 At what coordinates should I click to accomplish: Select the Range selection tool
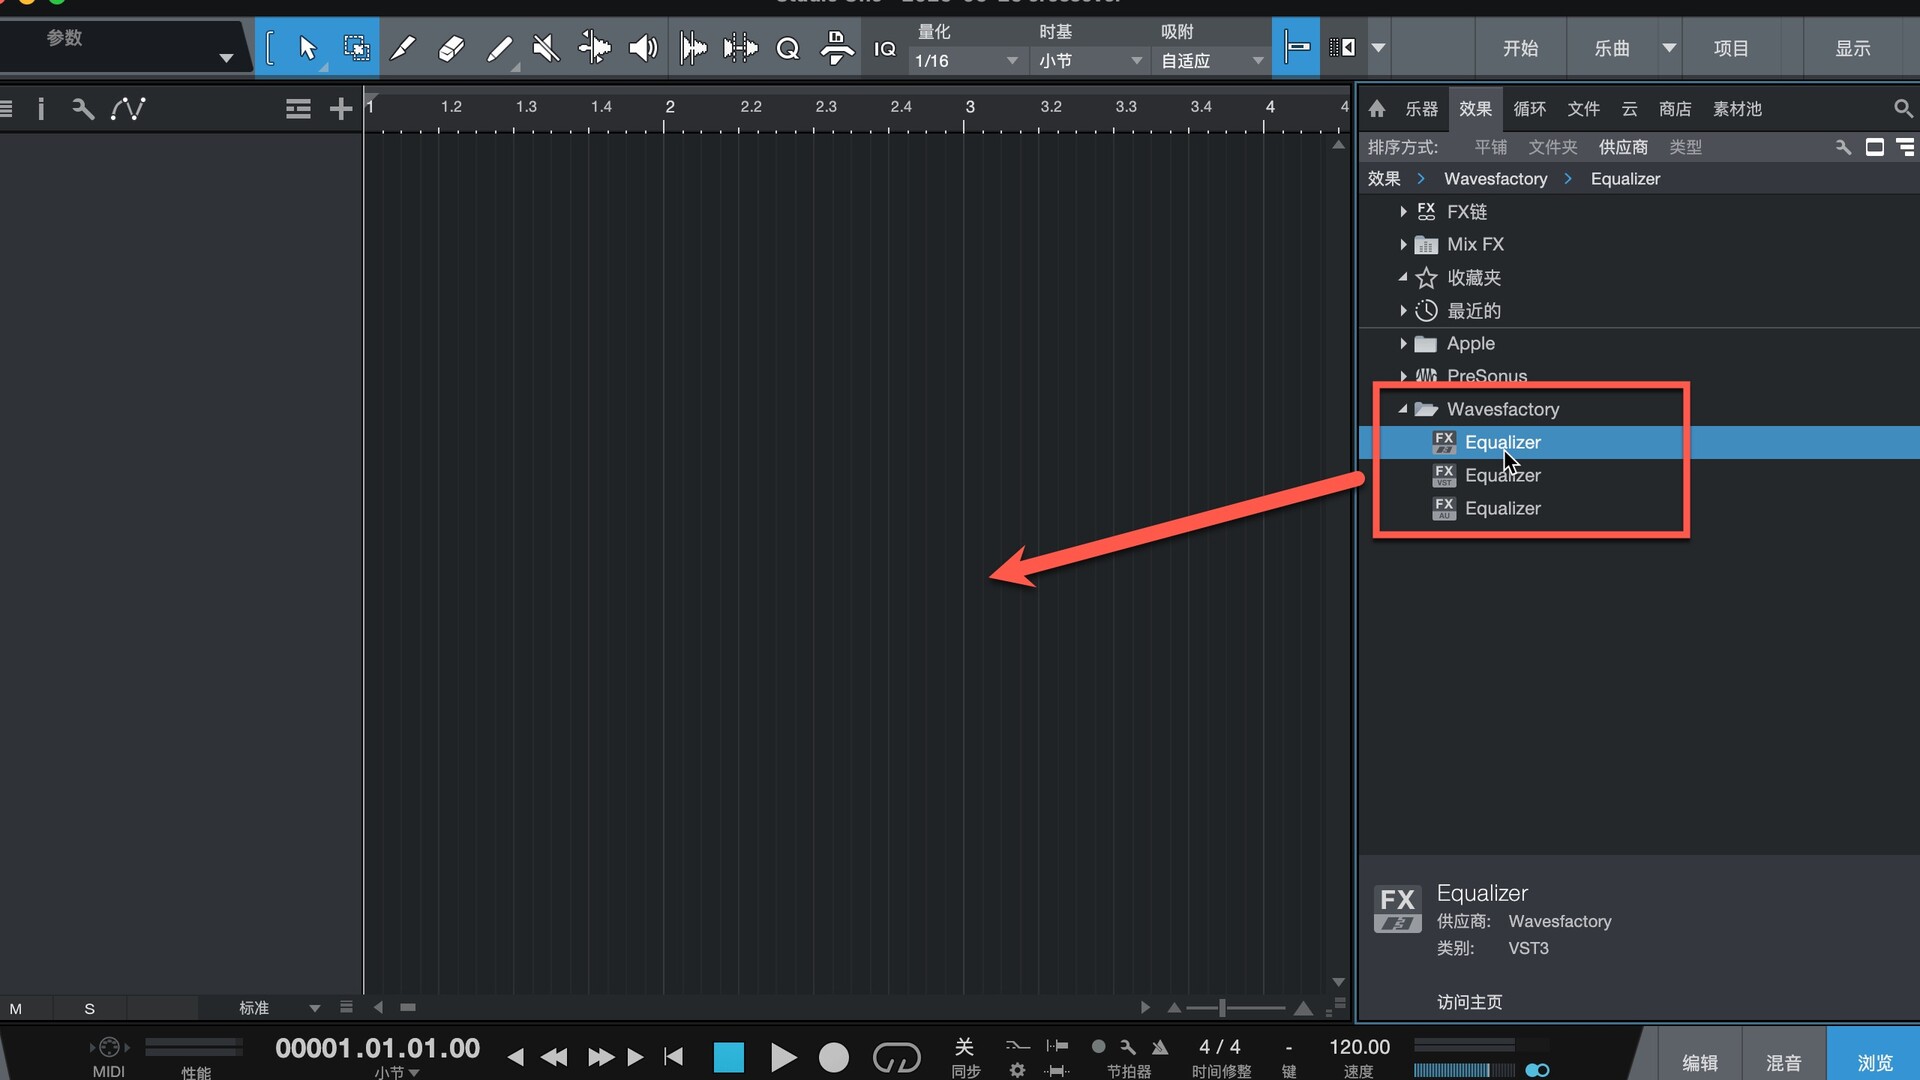356,48
